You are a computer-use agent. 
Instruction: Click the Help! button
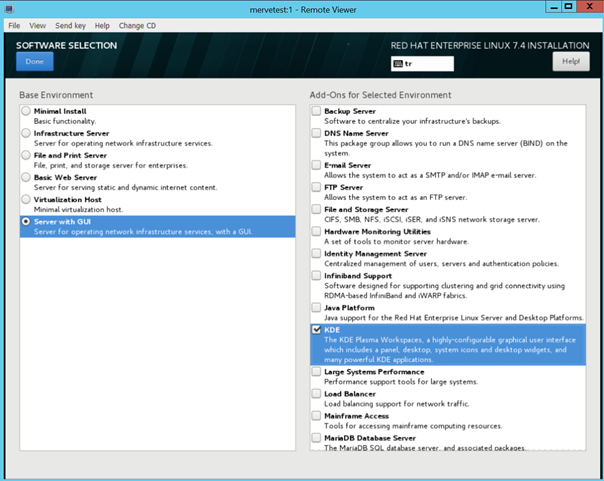click(571, 62)
